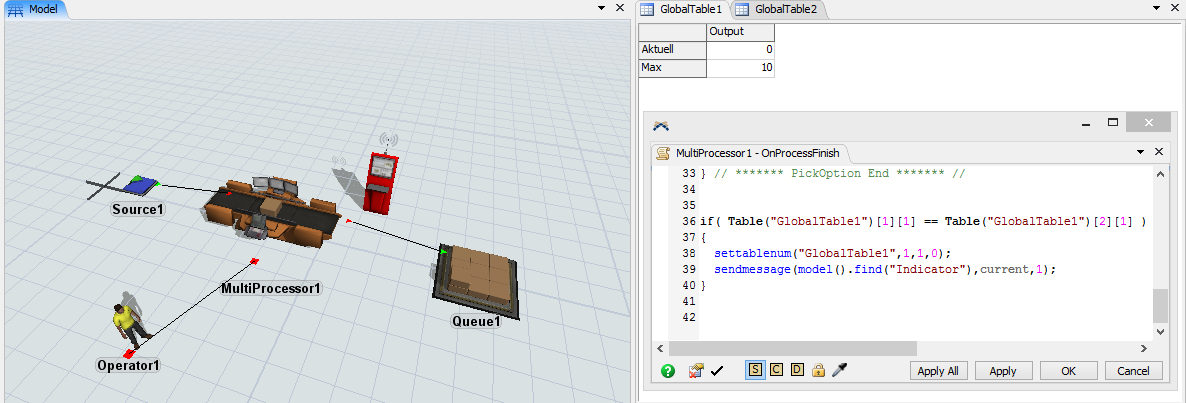Click the Max output cell with value 10

coord(740,68)
